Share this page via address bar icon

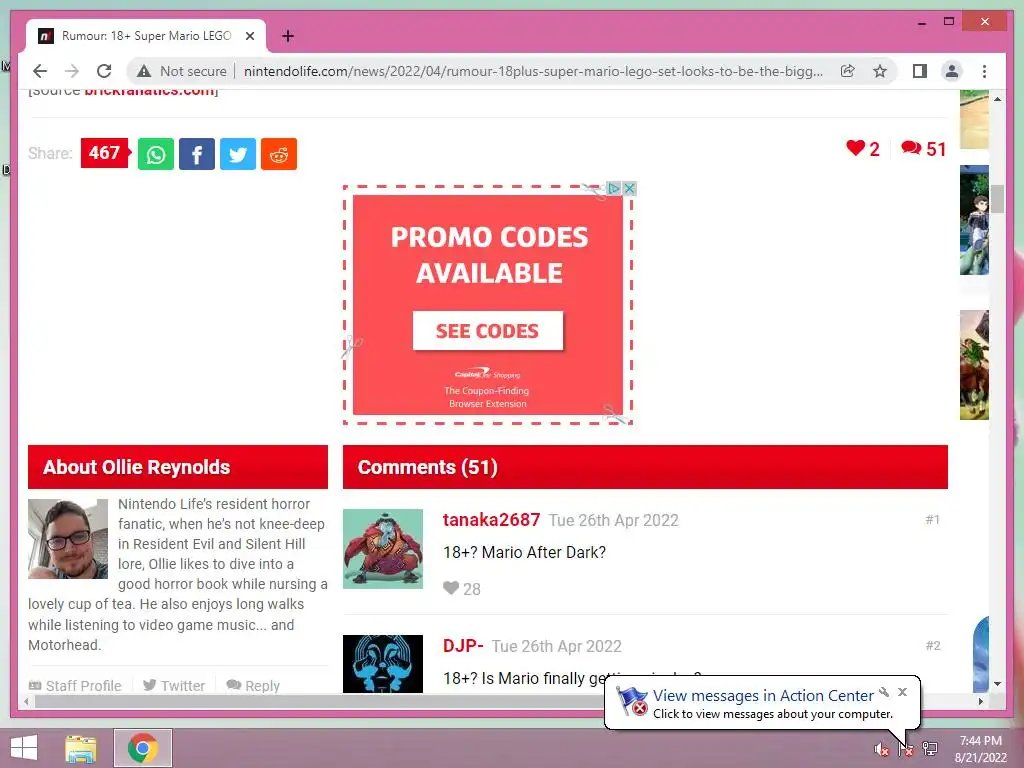click(848, 71)
